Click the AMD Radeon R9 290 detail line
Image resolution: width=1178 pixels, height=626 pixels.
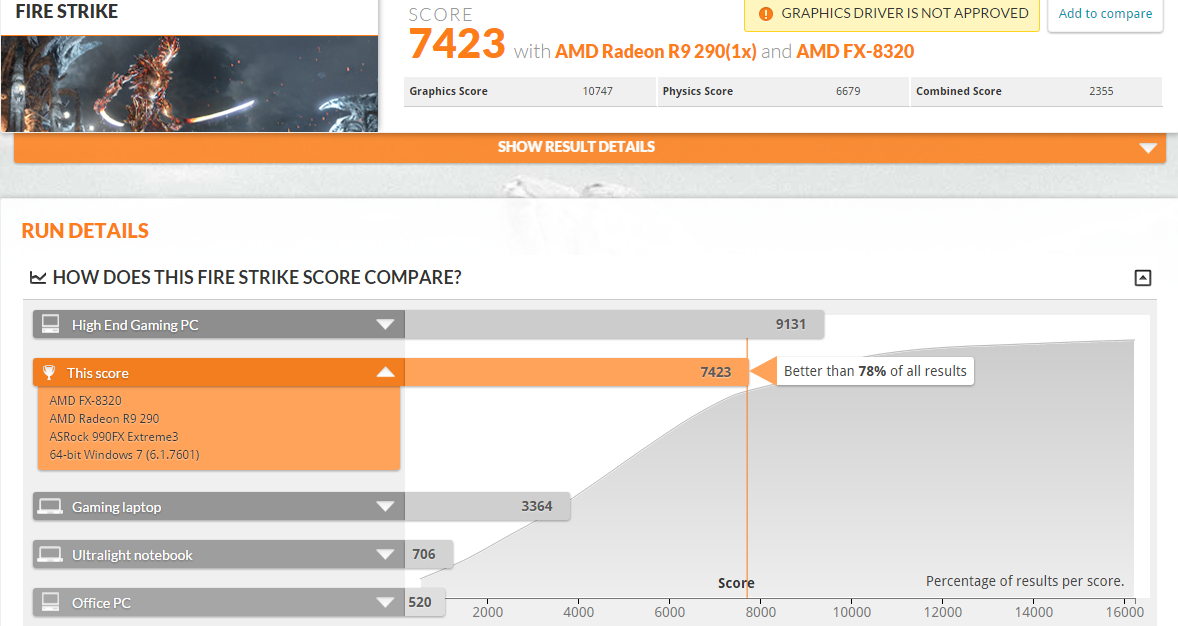pos(104,419)
